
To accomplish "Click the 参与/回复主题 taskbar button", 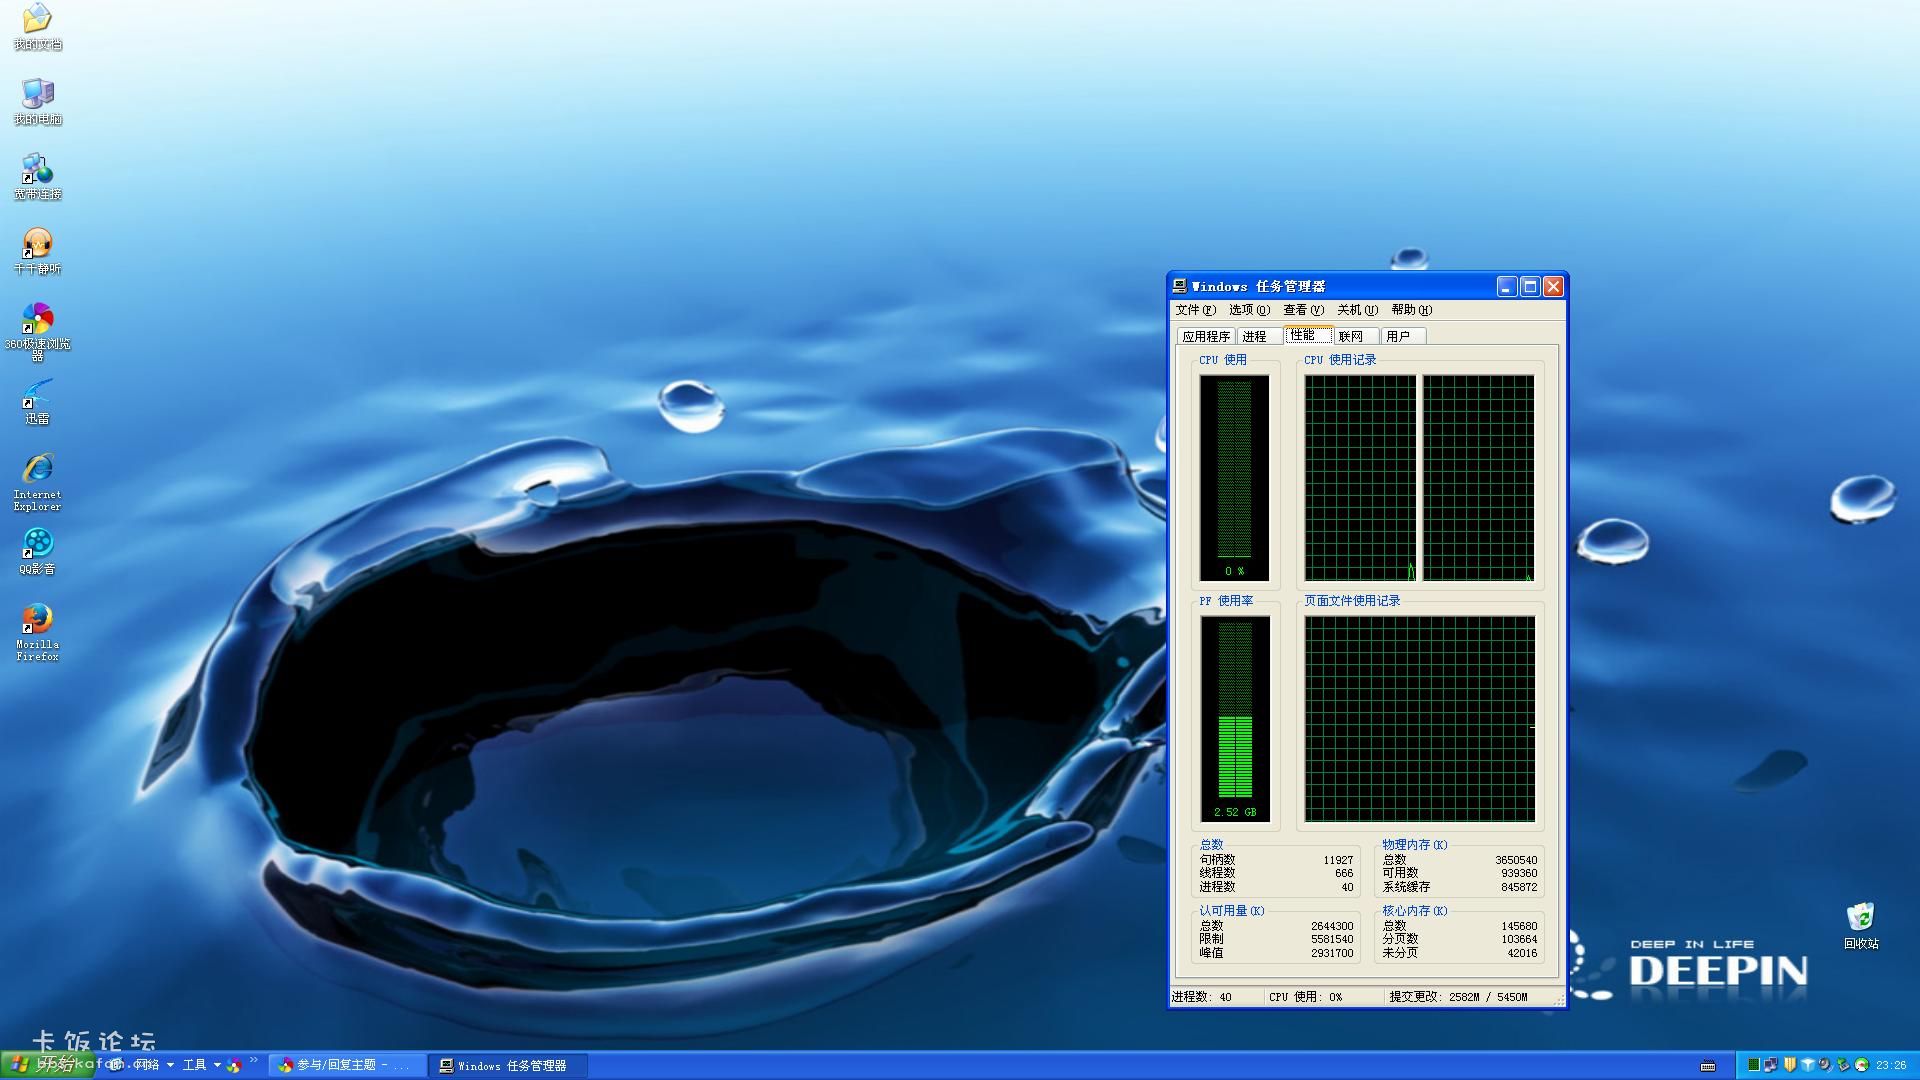I will click(x=347, y=1066).
